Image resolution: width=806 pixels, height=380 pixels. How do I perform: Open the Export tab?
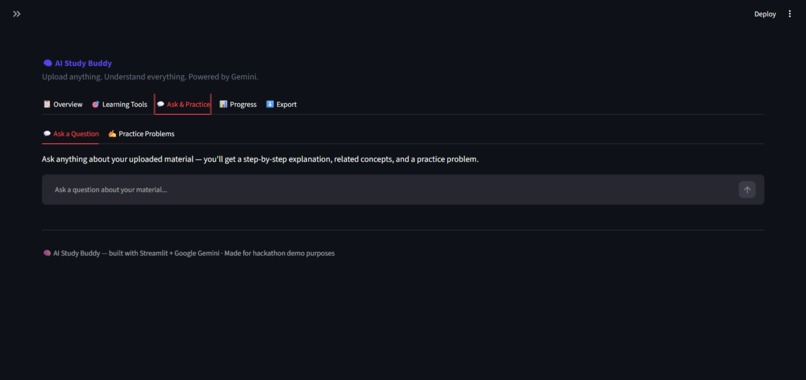[281, 104]
